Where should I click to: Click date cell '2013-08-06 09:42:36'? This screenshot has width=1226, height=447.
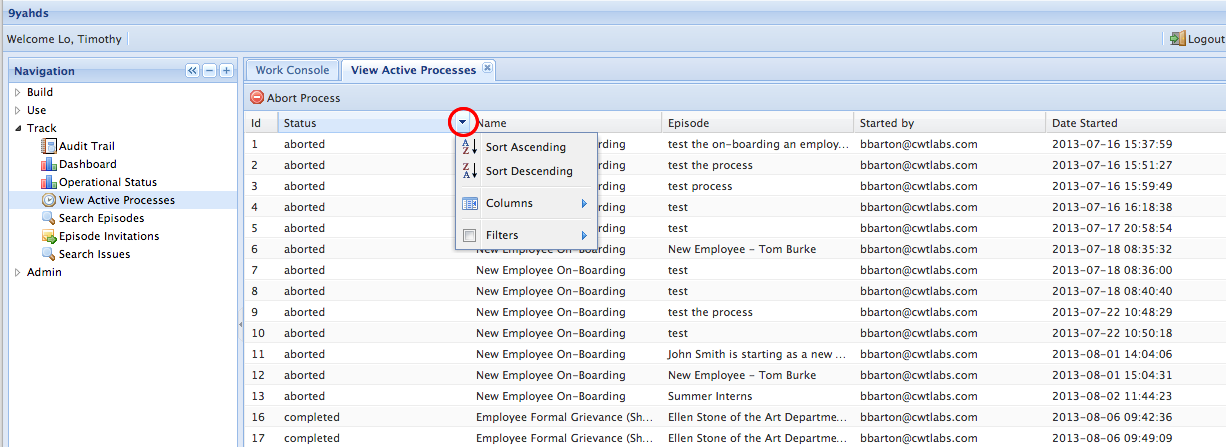[1112, 417]
